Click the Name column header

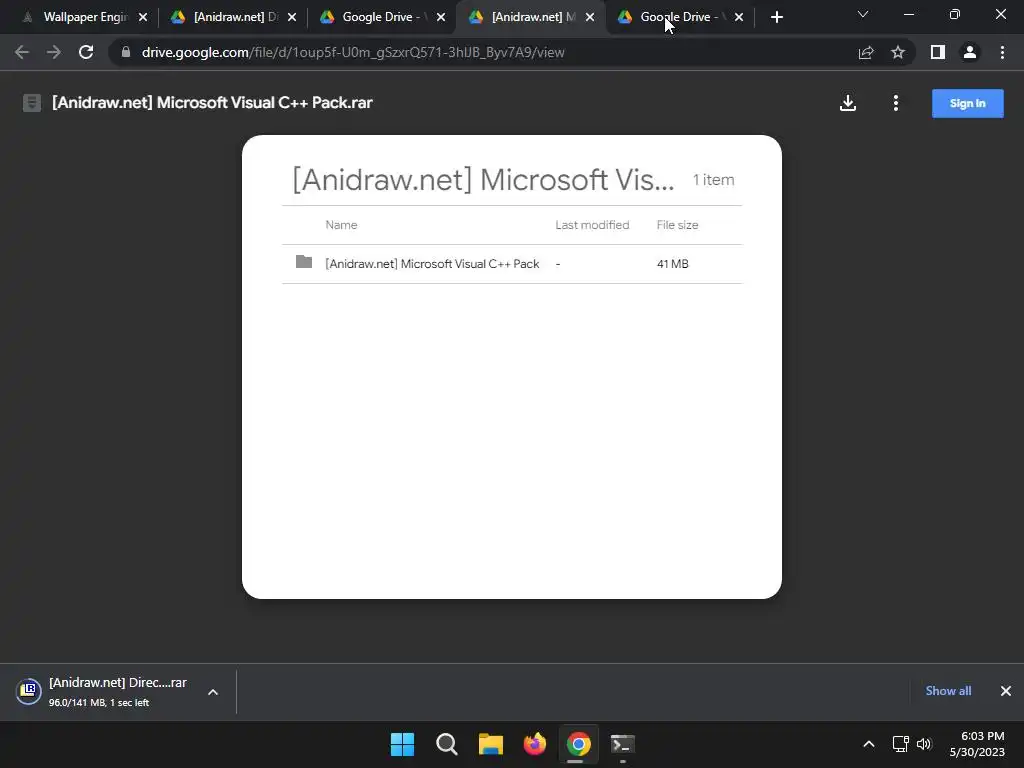[x=341, y=225]
